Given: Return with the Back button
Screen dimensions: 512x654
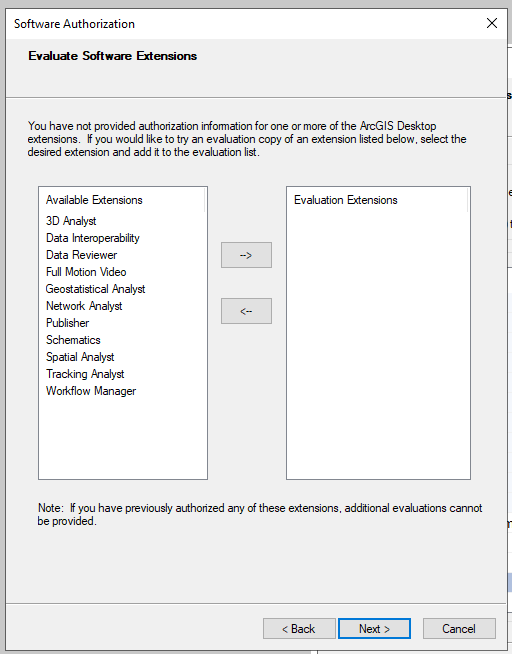Looking at the screenshot, I should point(299,629).
